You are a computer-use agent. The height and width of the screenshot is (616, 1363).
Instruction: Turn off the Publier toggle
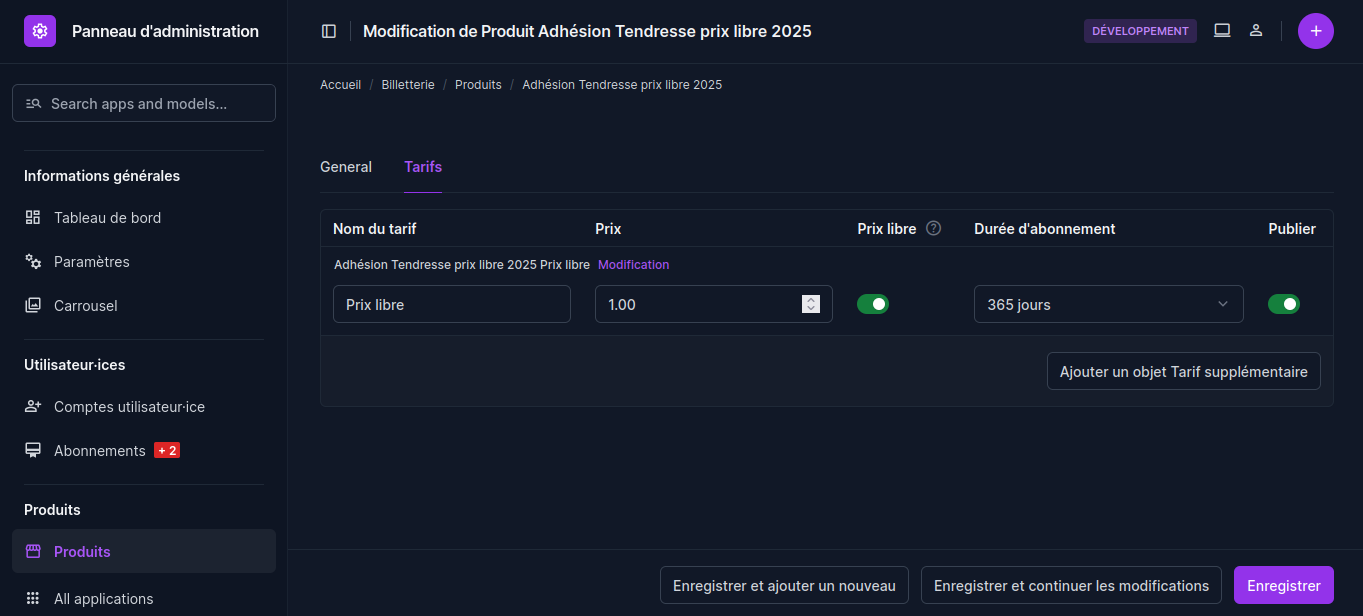click(x=1283, y=304)
